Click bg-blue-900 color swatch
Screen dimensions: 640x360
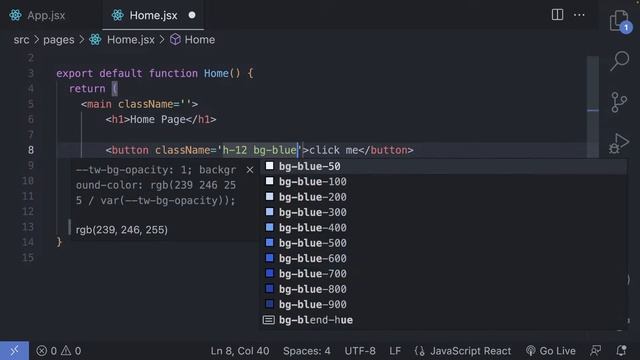(x=269, y=304)
